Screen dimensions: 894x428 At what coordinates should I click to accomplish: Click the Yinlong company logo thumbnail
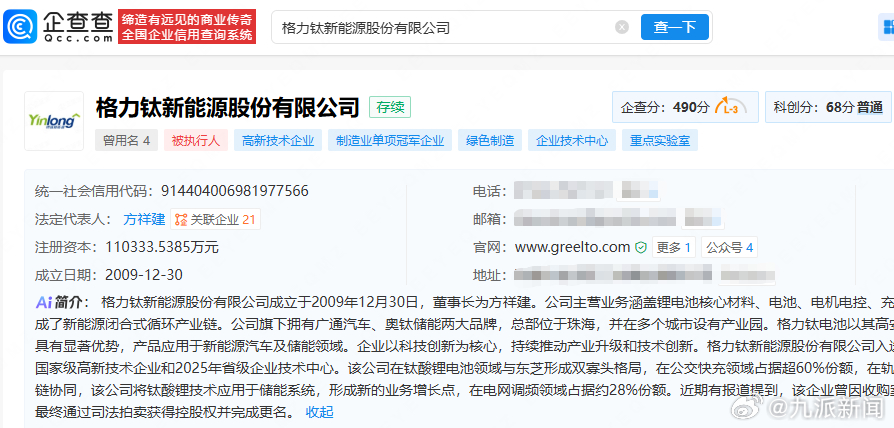point(54,121)
